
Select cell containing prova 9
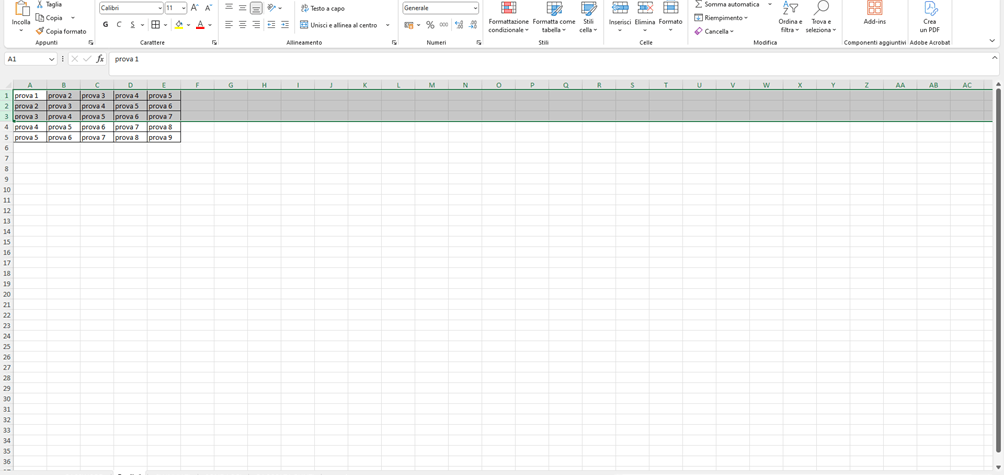[x=163, y=137]
